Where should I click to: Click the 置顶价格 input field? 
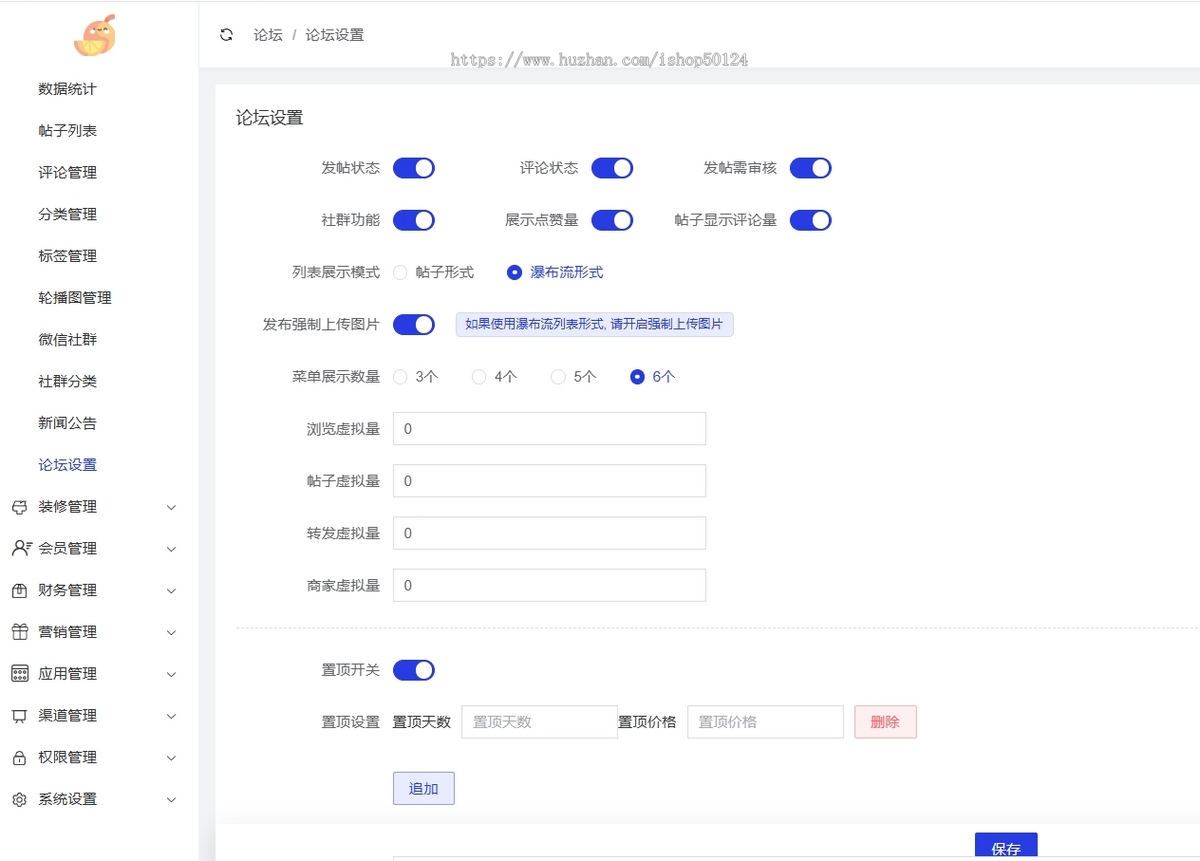[765, 722]
